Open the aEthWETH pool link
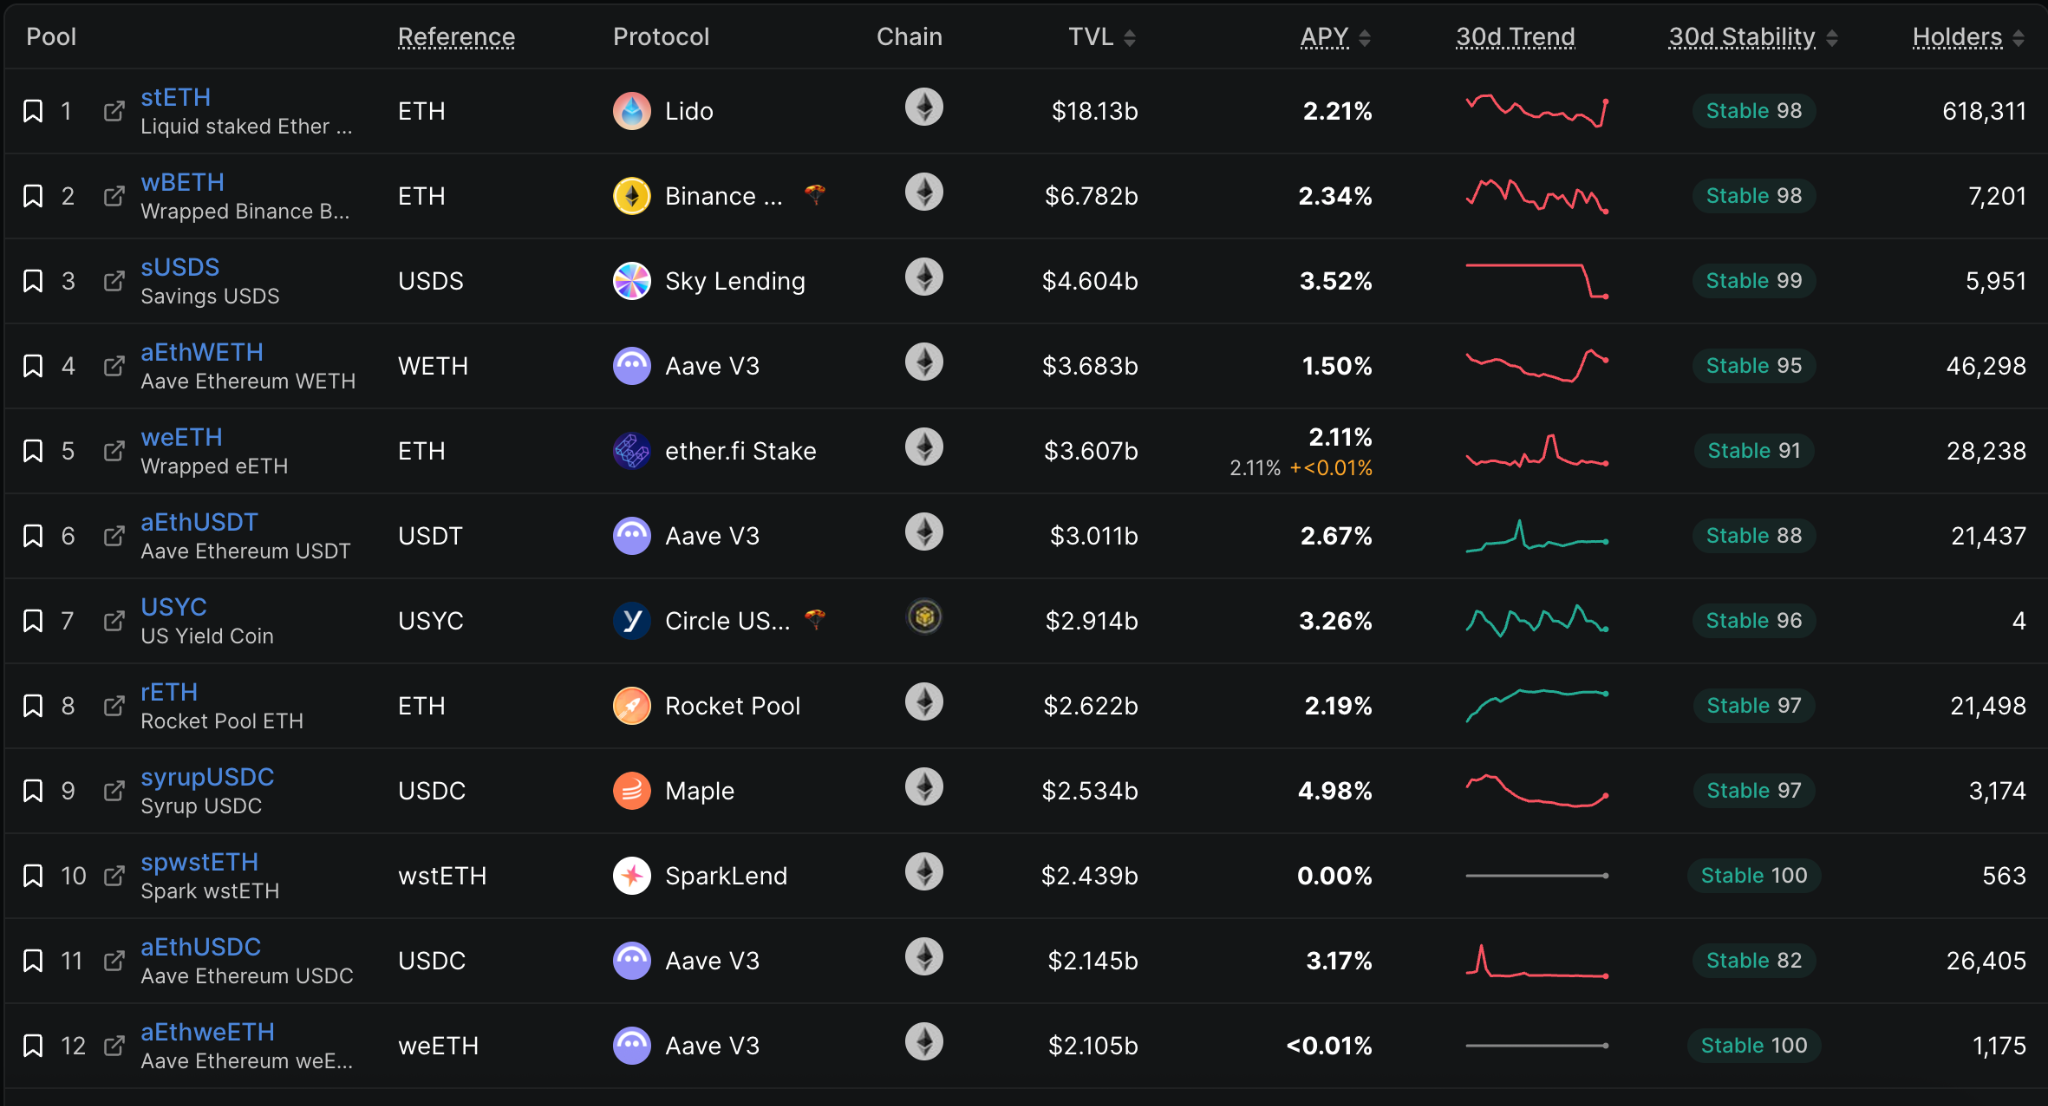 (x=202, y=352)
